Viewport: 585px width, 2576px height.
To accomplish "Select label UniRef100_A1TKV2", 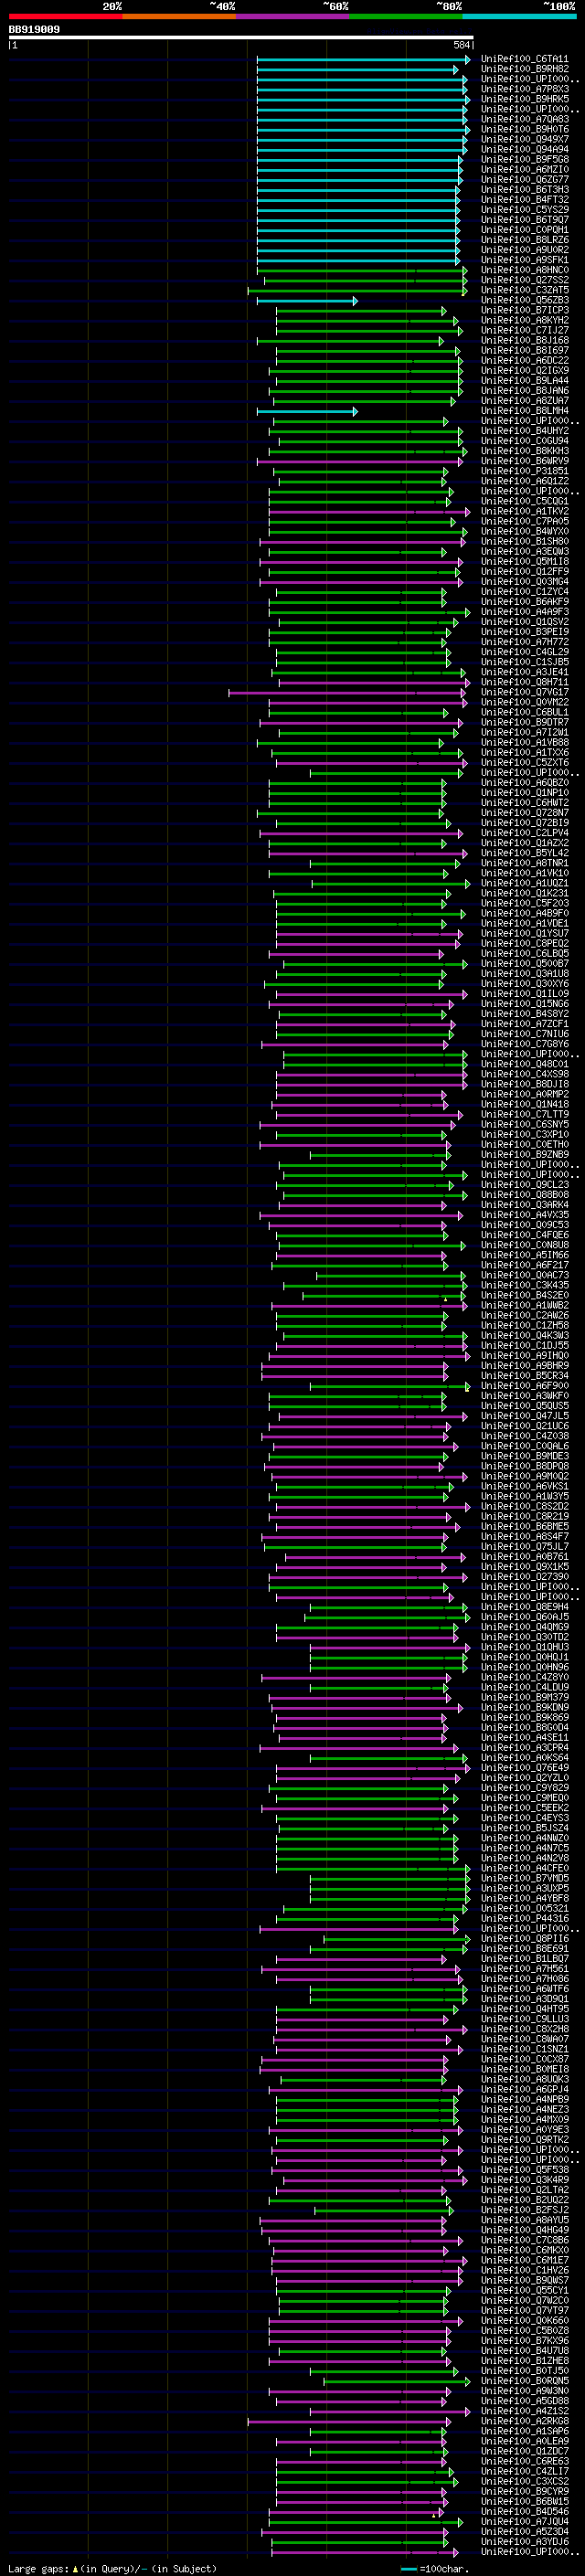I will coord(524,511).
